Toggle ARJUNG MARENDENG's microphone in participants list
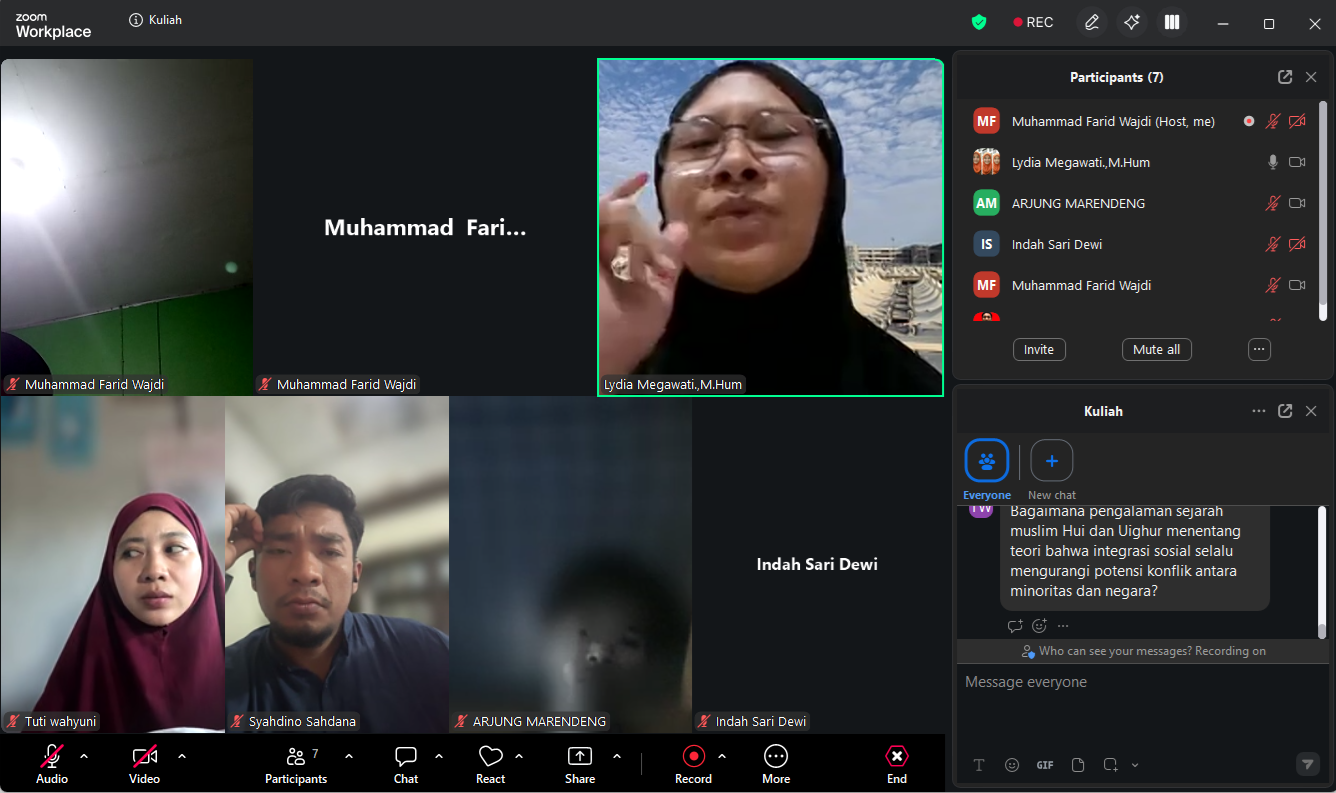1336x793 pixels. click(x=1273, y=203)
